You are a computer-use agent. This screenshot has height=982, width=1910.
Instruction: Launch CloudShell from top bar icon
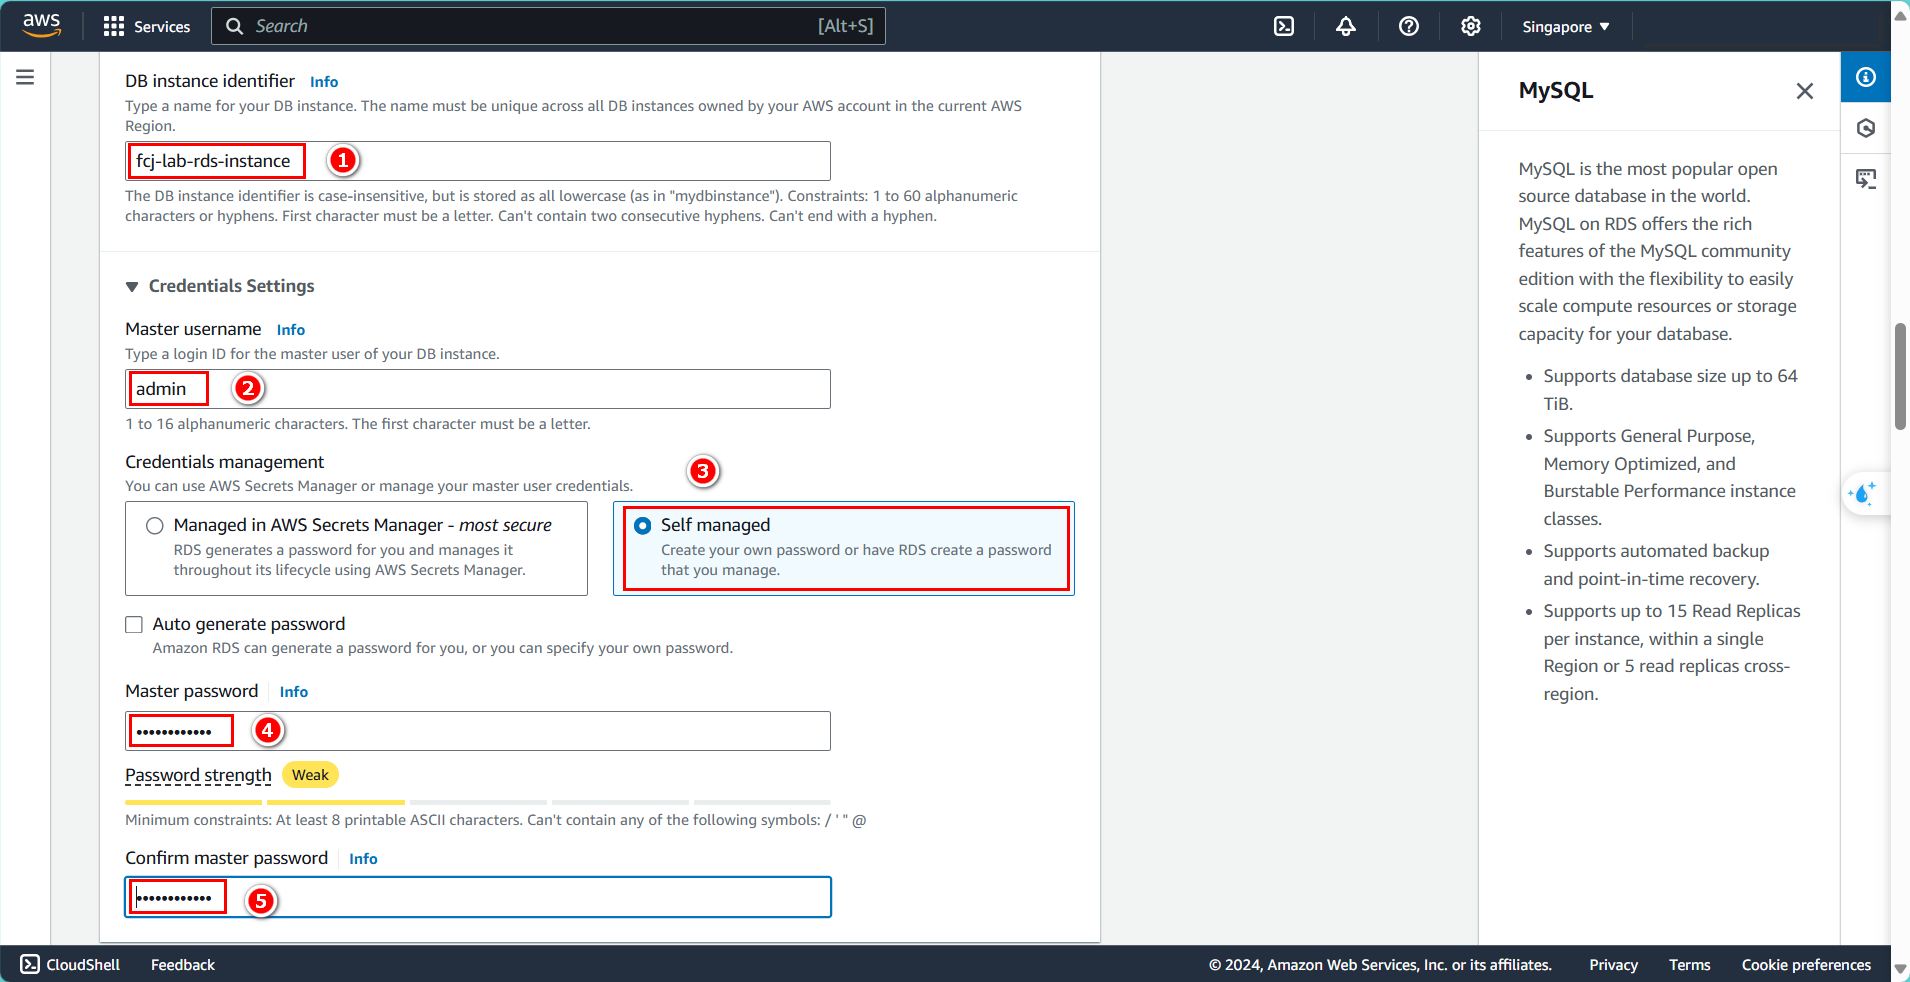pos(1284,26)
